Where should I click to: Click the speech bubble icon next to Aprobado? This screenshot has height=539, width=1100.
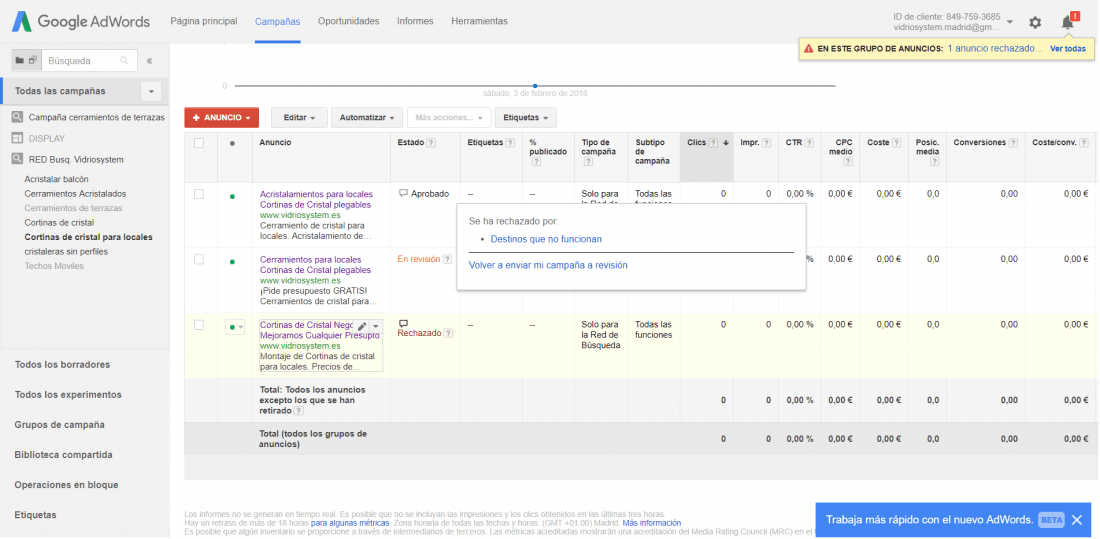(403, 193)
